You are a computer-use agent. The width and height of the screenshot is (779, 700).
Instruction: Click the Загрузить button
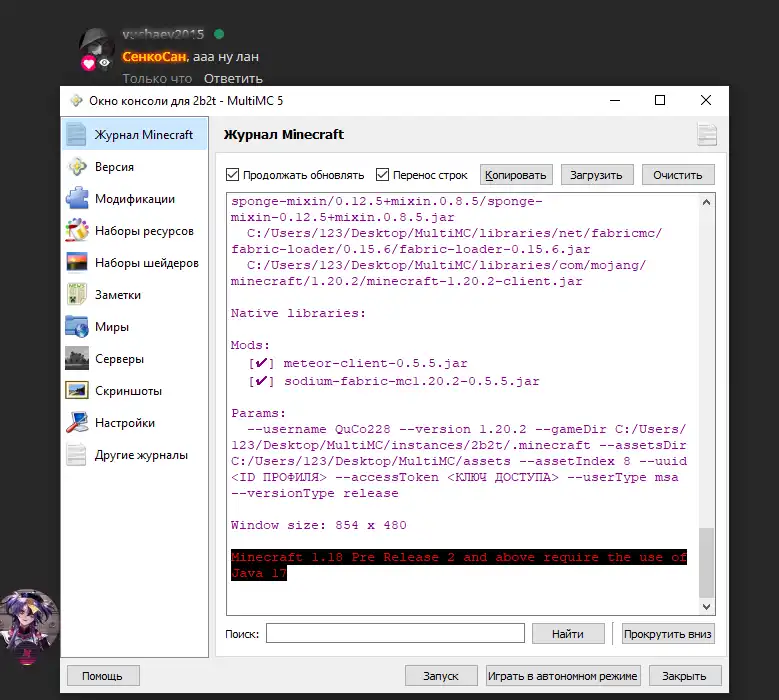pyautogui.click(x=597, y=175)
